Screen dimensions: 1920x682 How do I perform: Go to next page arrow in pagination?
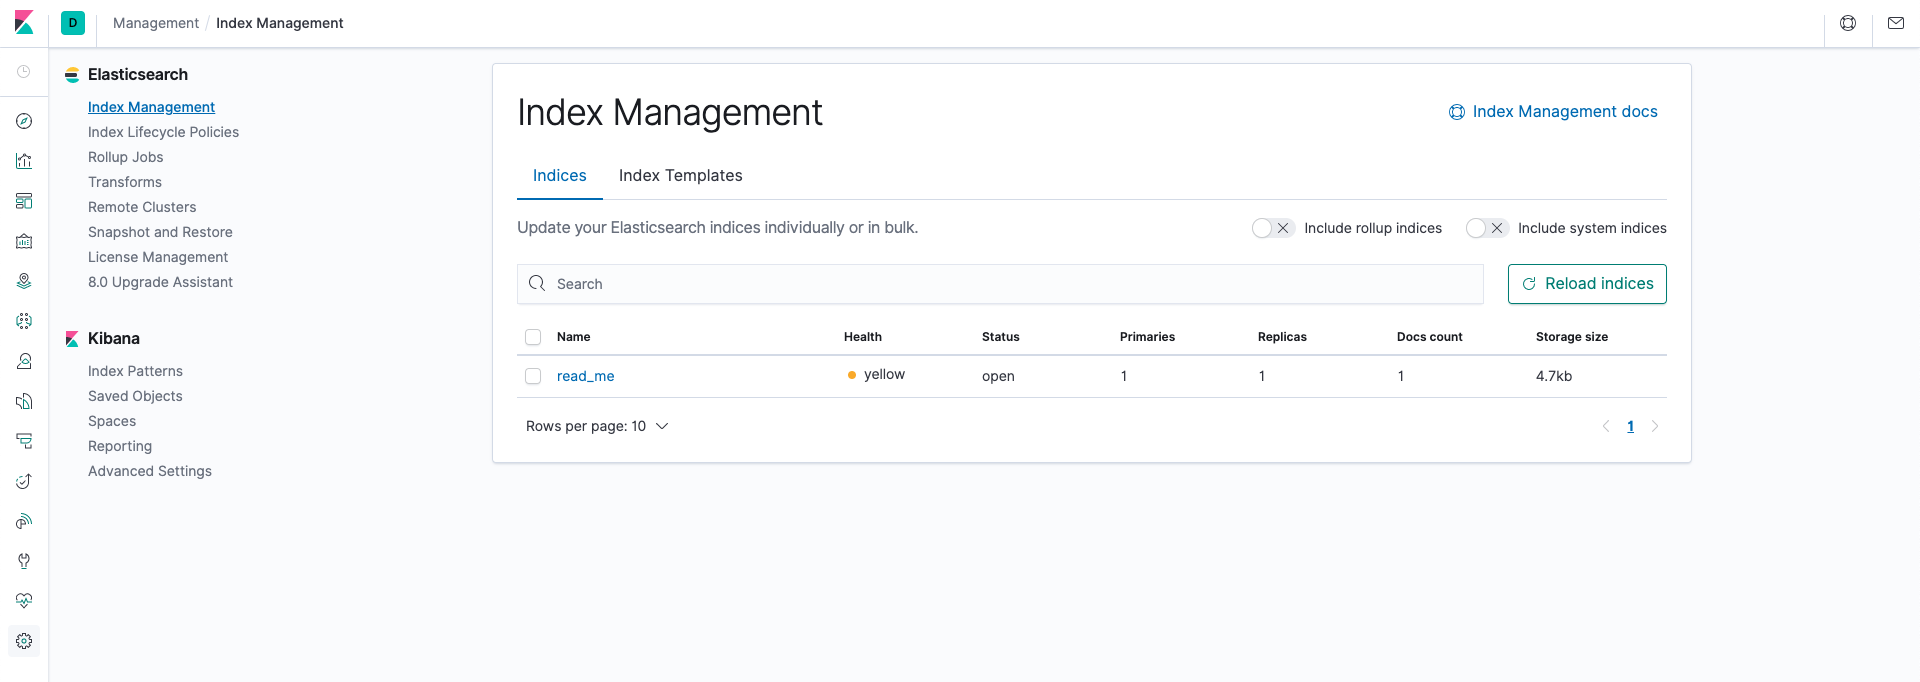1655,426
